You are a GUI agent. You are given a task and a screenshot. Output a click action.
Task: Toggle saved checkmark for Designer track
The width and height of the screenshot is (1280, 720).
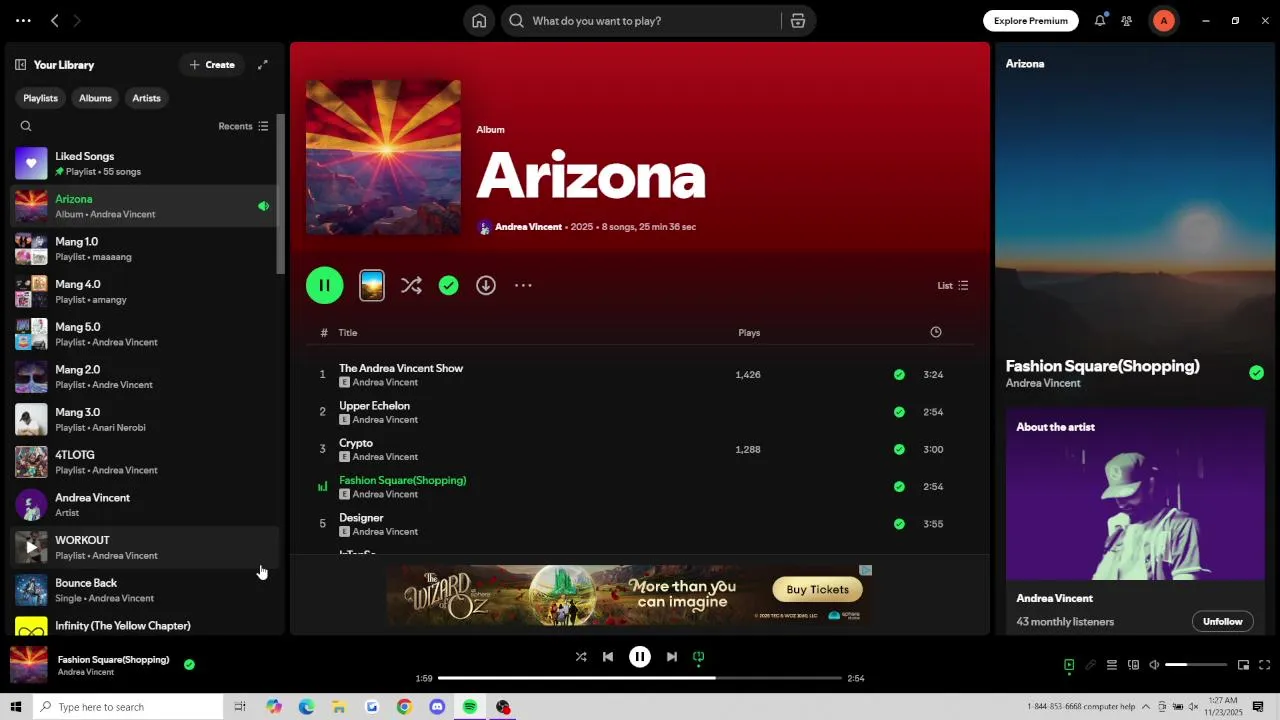coord(899,524)
